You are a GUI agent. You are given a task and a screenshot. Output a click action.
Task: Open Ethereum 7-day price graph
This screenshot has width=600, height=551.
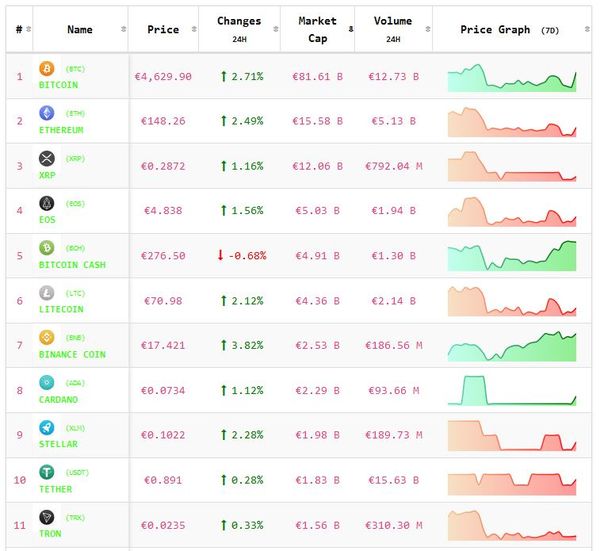(512, 122)
